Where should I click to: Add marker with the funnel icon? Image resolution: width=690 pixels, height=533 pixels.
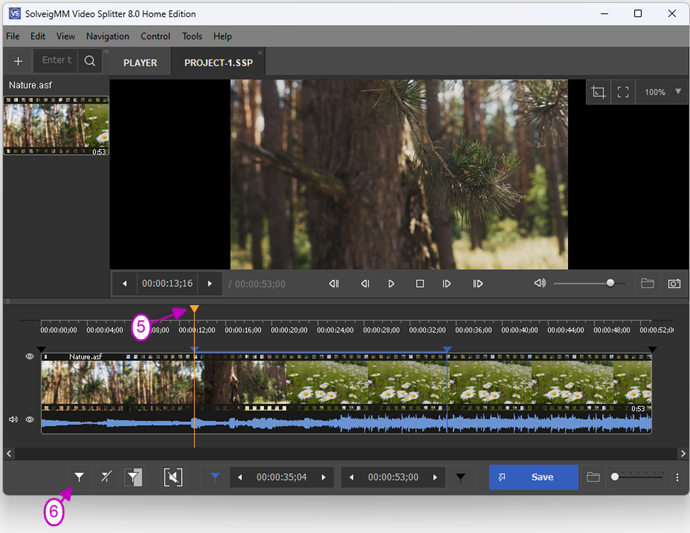tap(79, 477)
